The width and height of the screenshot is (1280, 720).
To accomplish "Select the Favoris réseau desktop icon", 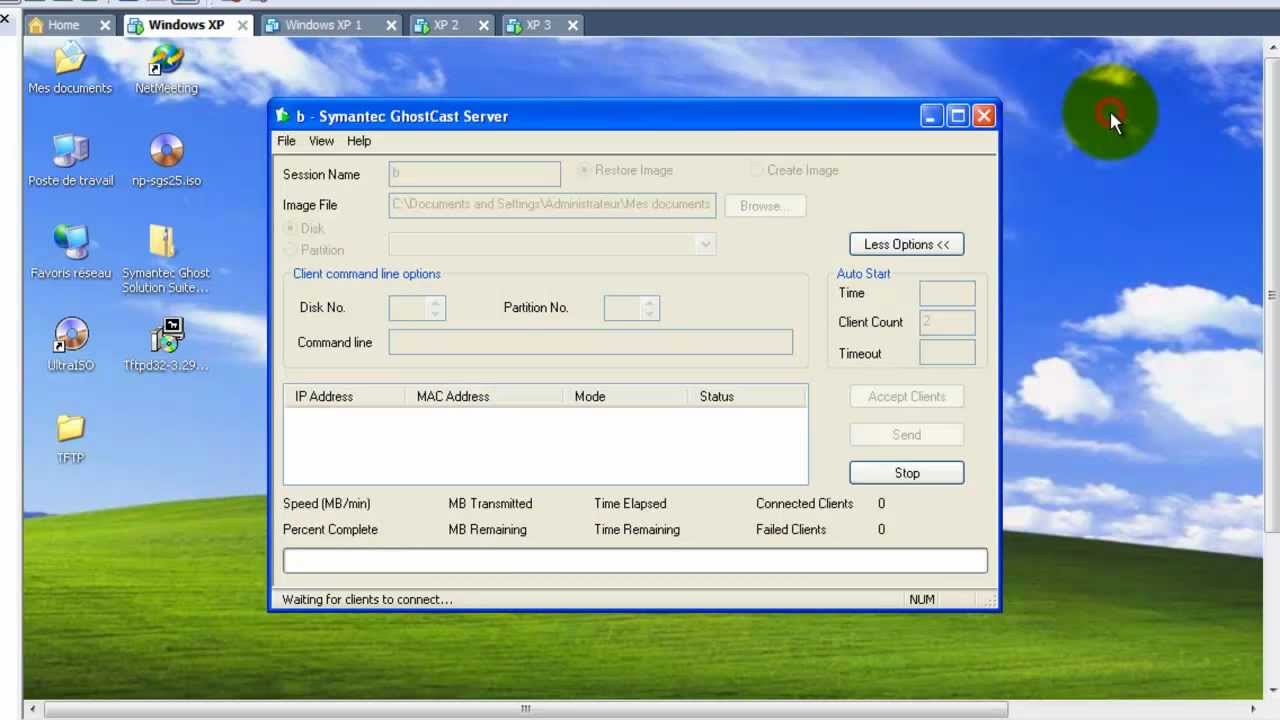I will [70, 252].
